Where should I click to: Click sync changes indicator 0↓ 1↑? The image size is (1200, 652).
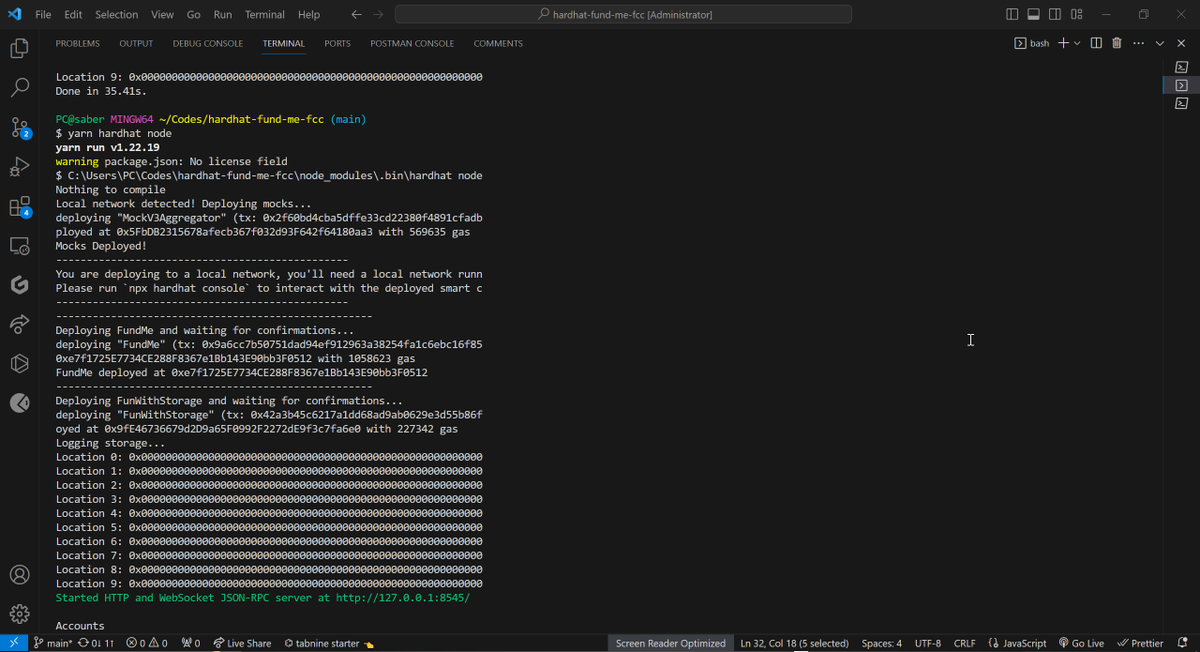(96, 643)
